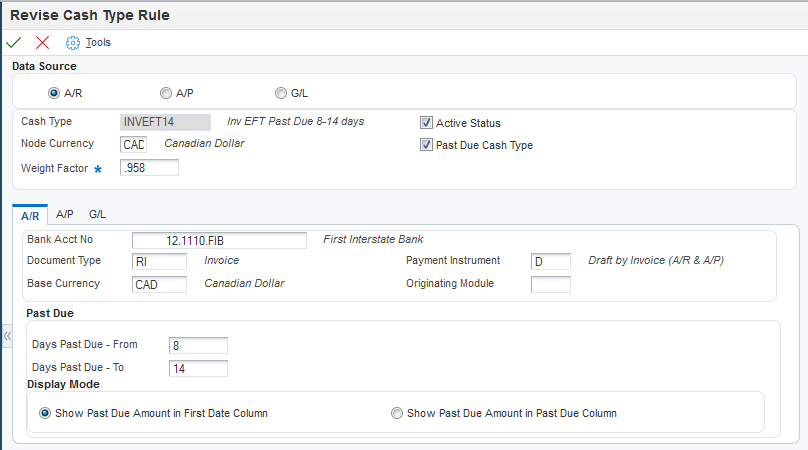Click the Node Currency input field
Viewport: 808px width, 450px height.
tap(133, 144)
